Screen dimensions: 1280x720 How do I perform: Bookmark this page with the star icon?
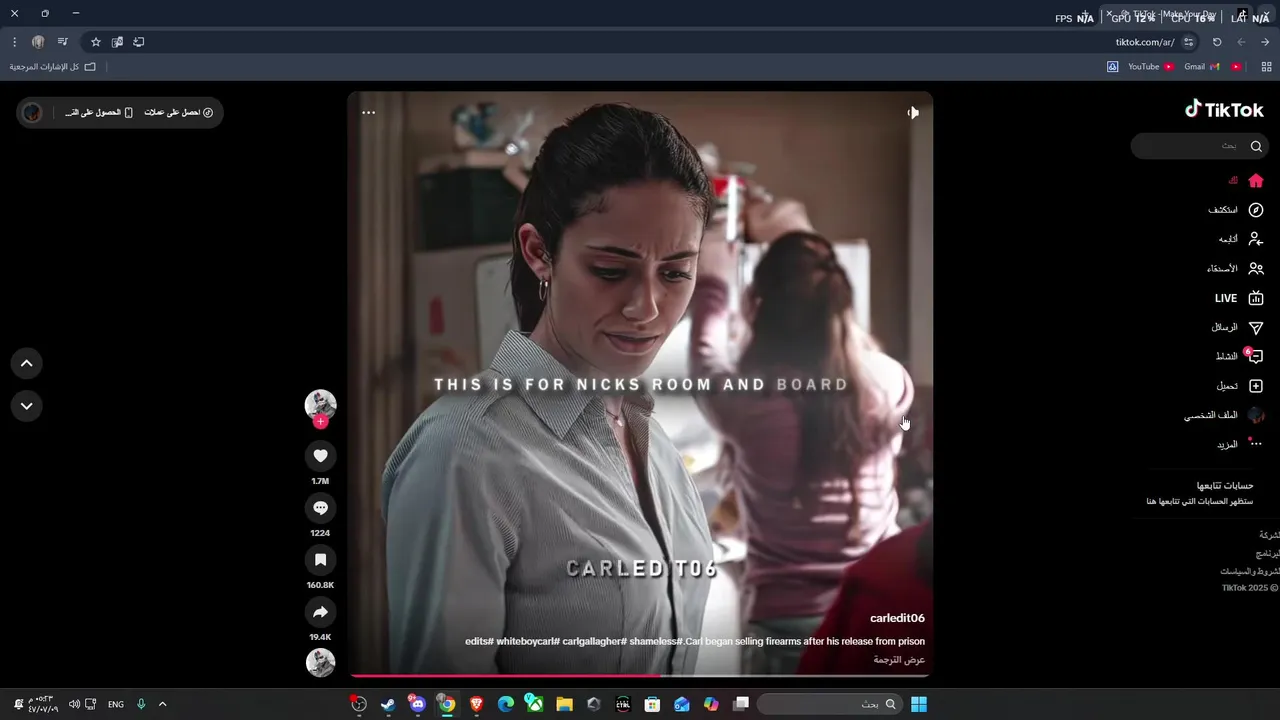pos(96,42)
